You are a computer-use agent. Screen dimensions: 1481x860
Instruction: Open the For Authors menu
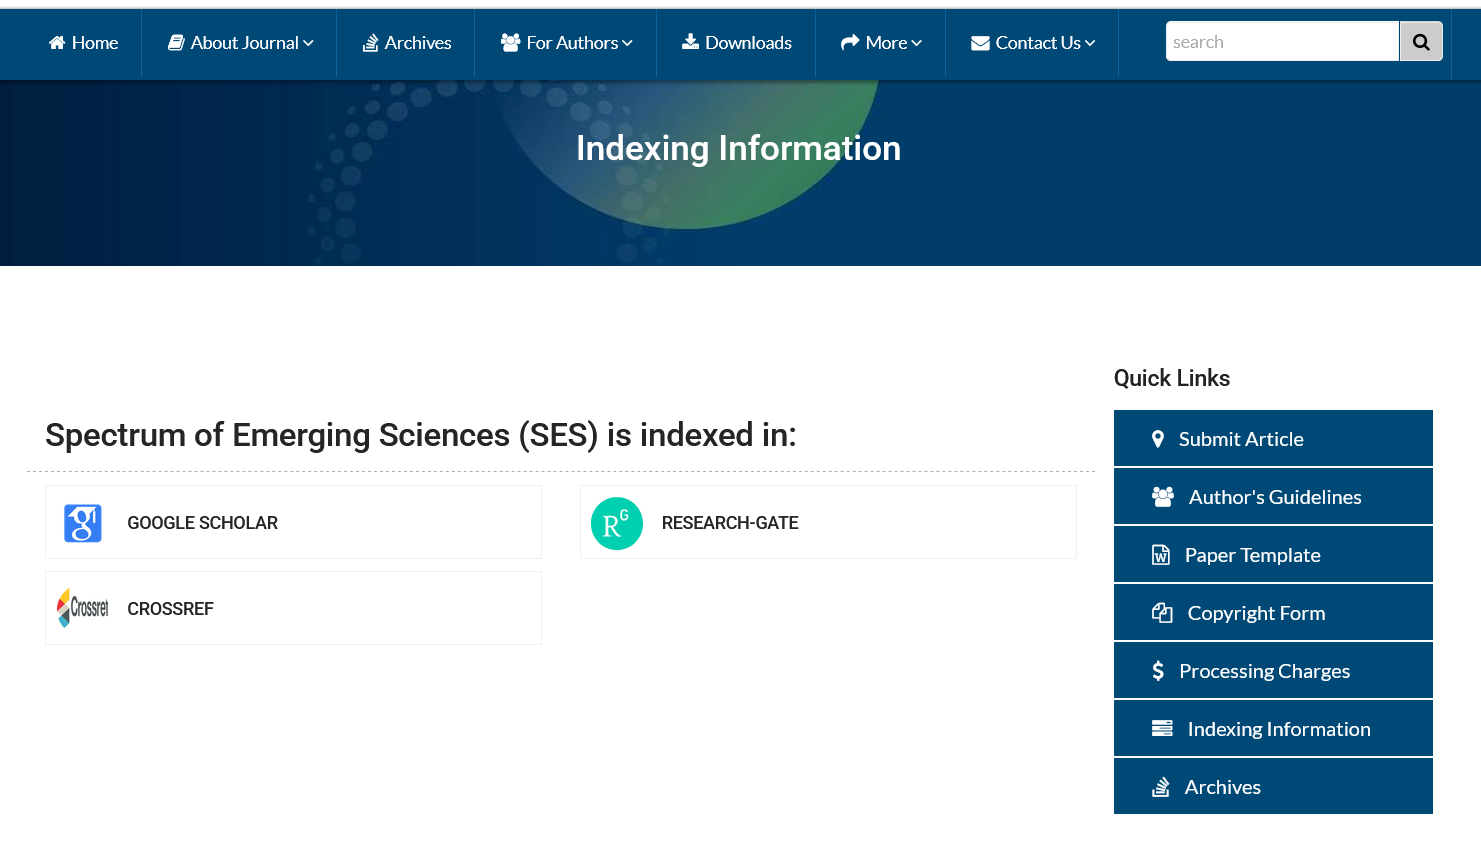(x=566, y=43)
